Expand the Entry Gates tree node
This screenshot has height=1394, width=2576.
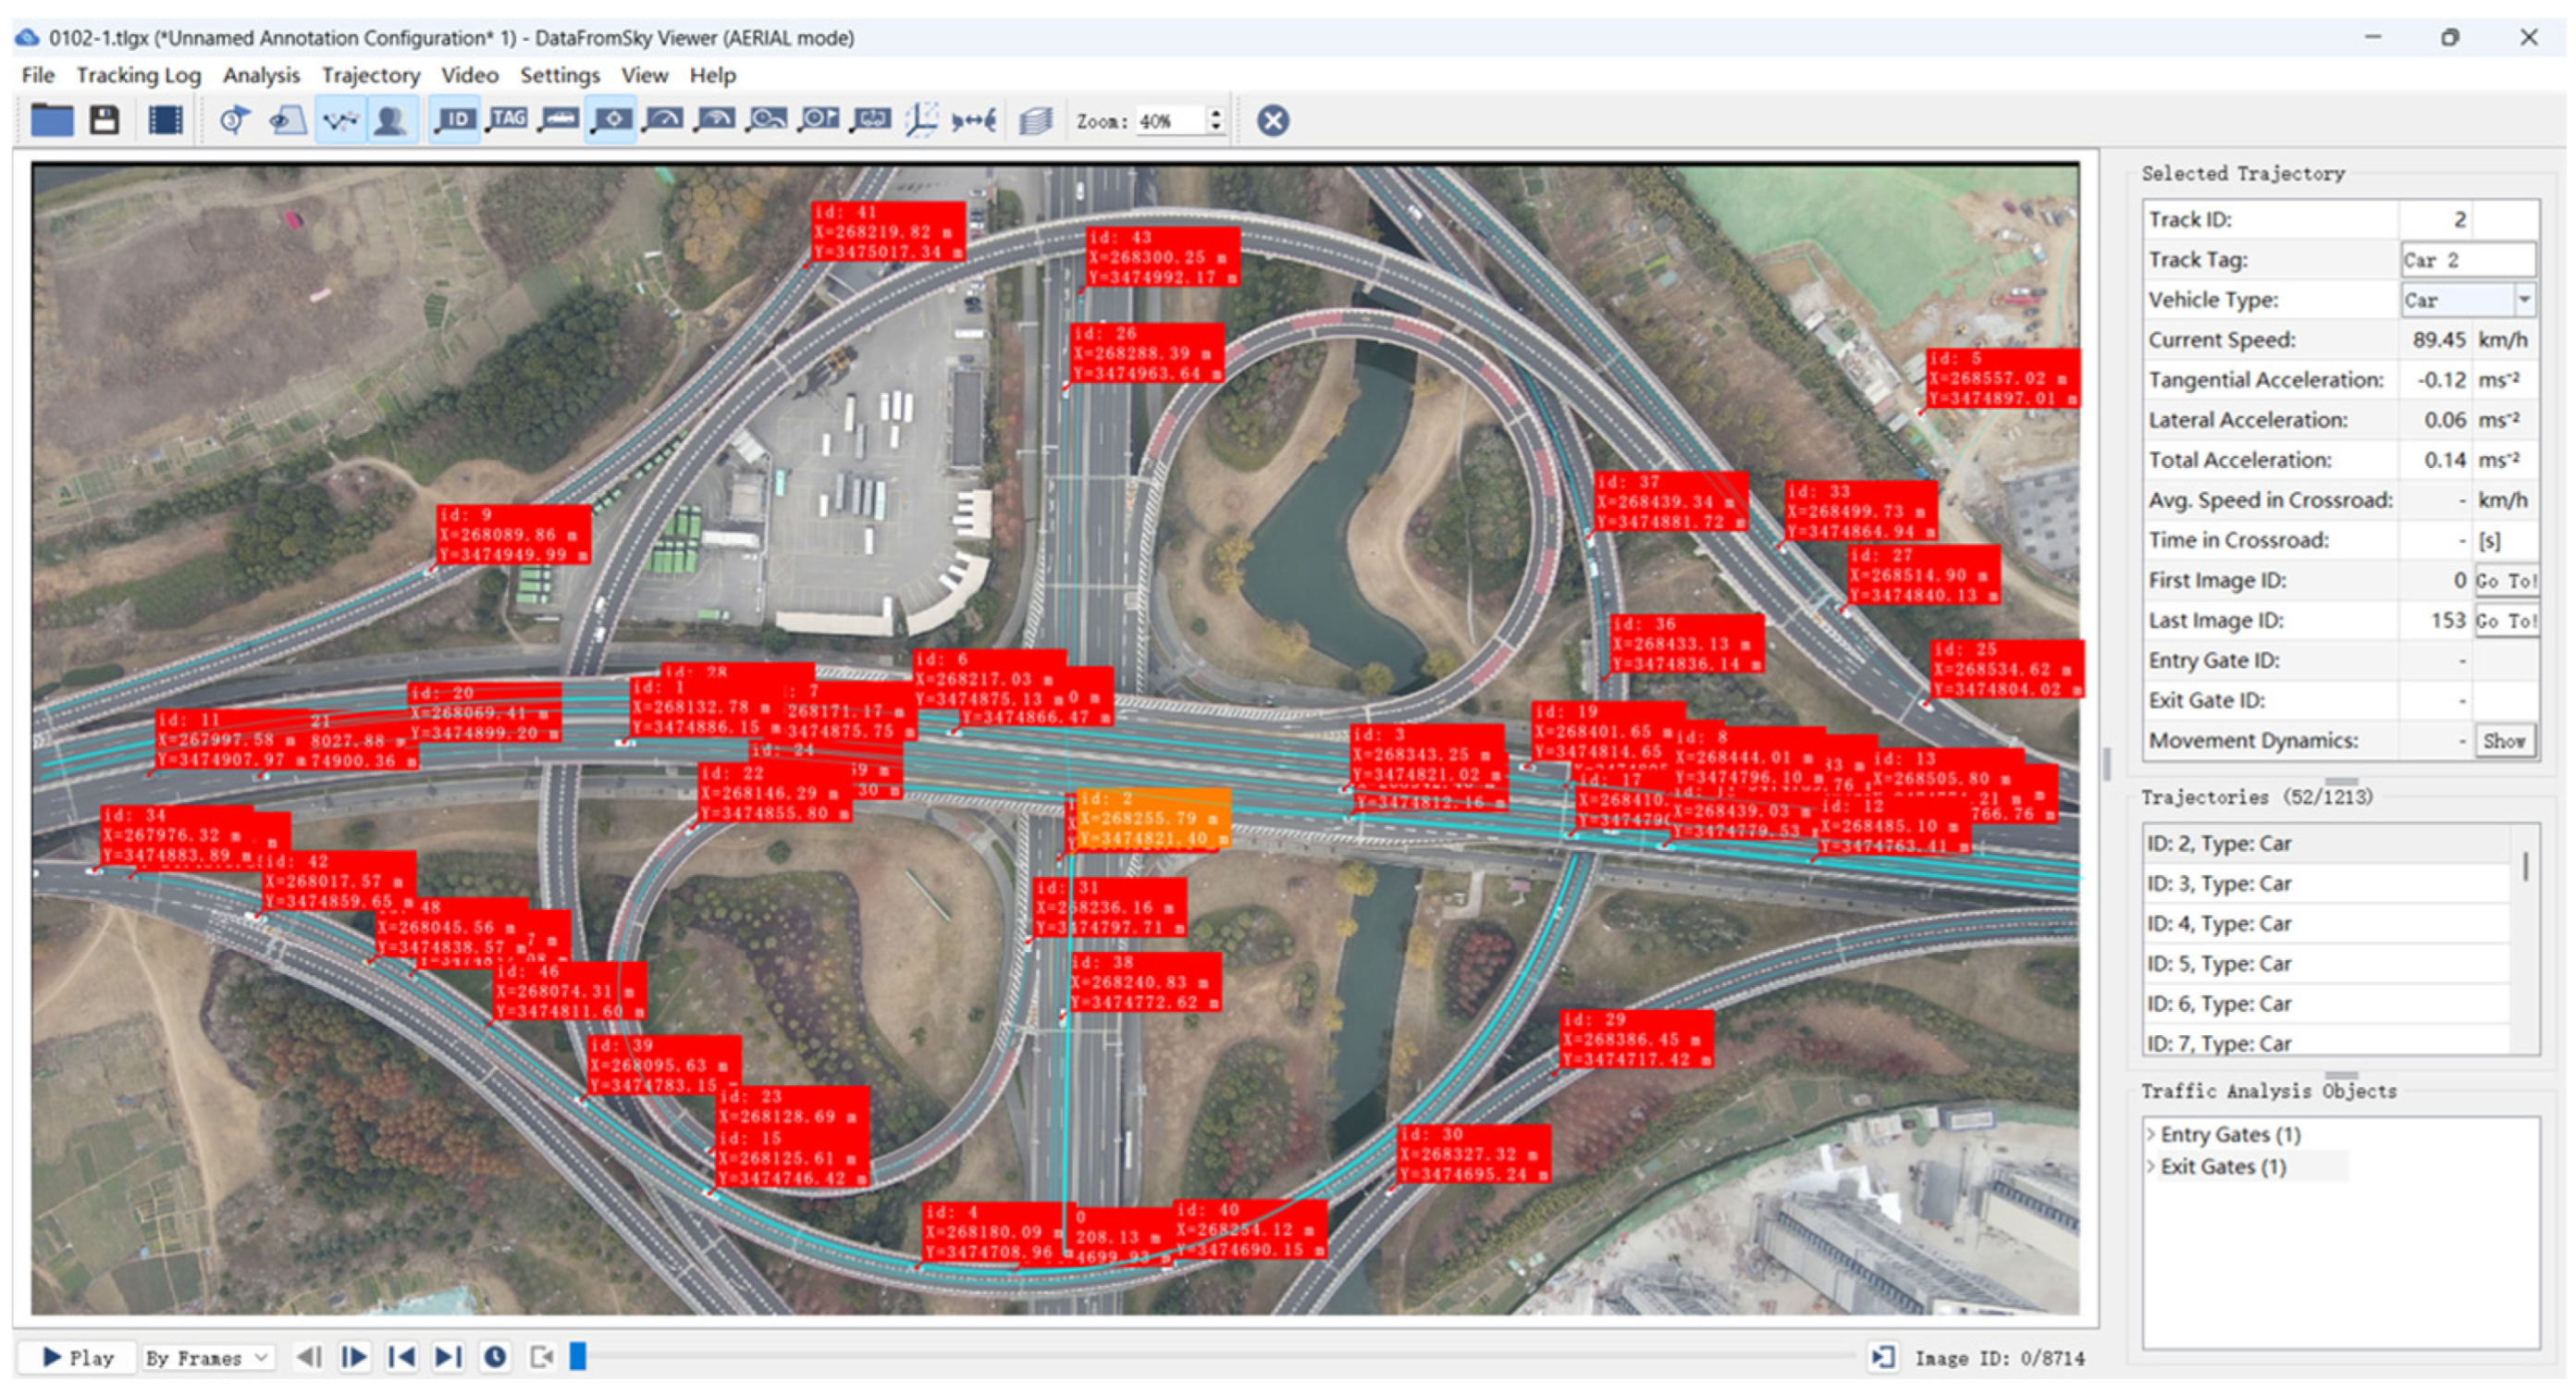coord(2151,1134)
